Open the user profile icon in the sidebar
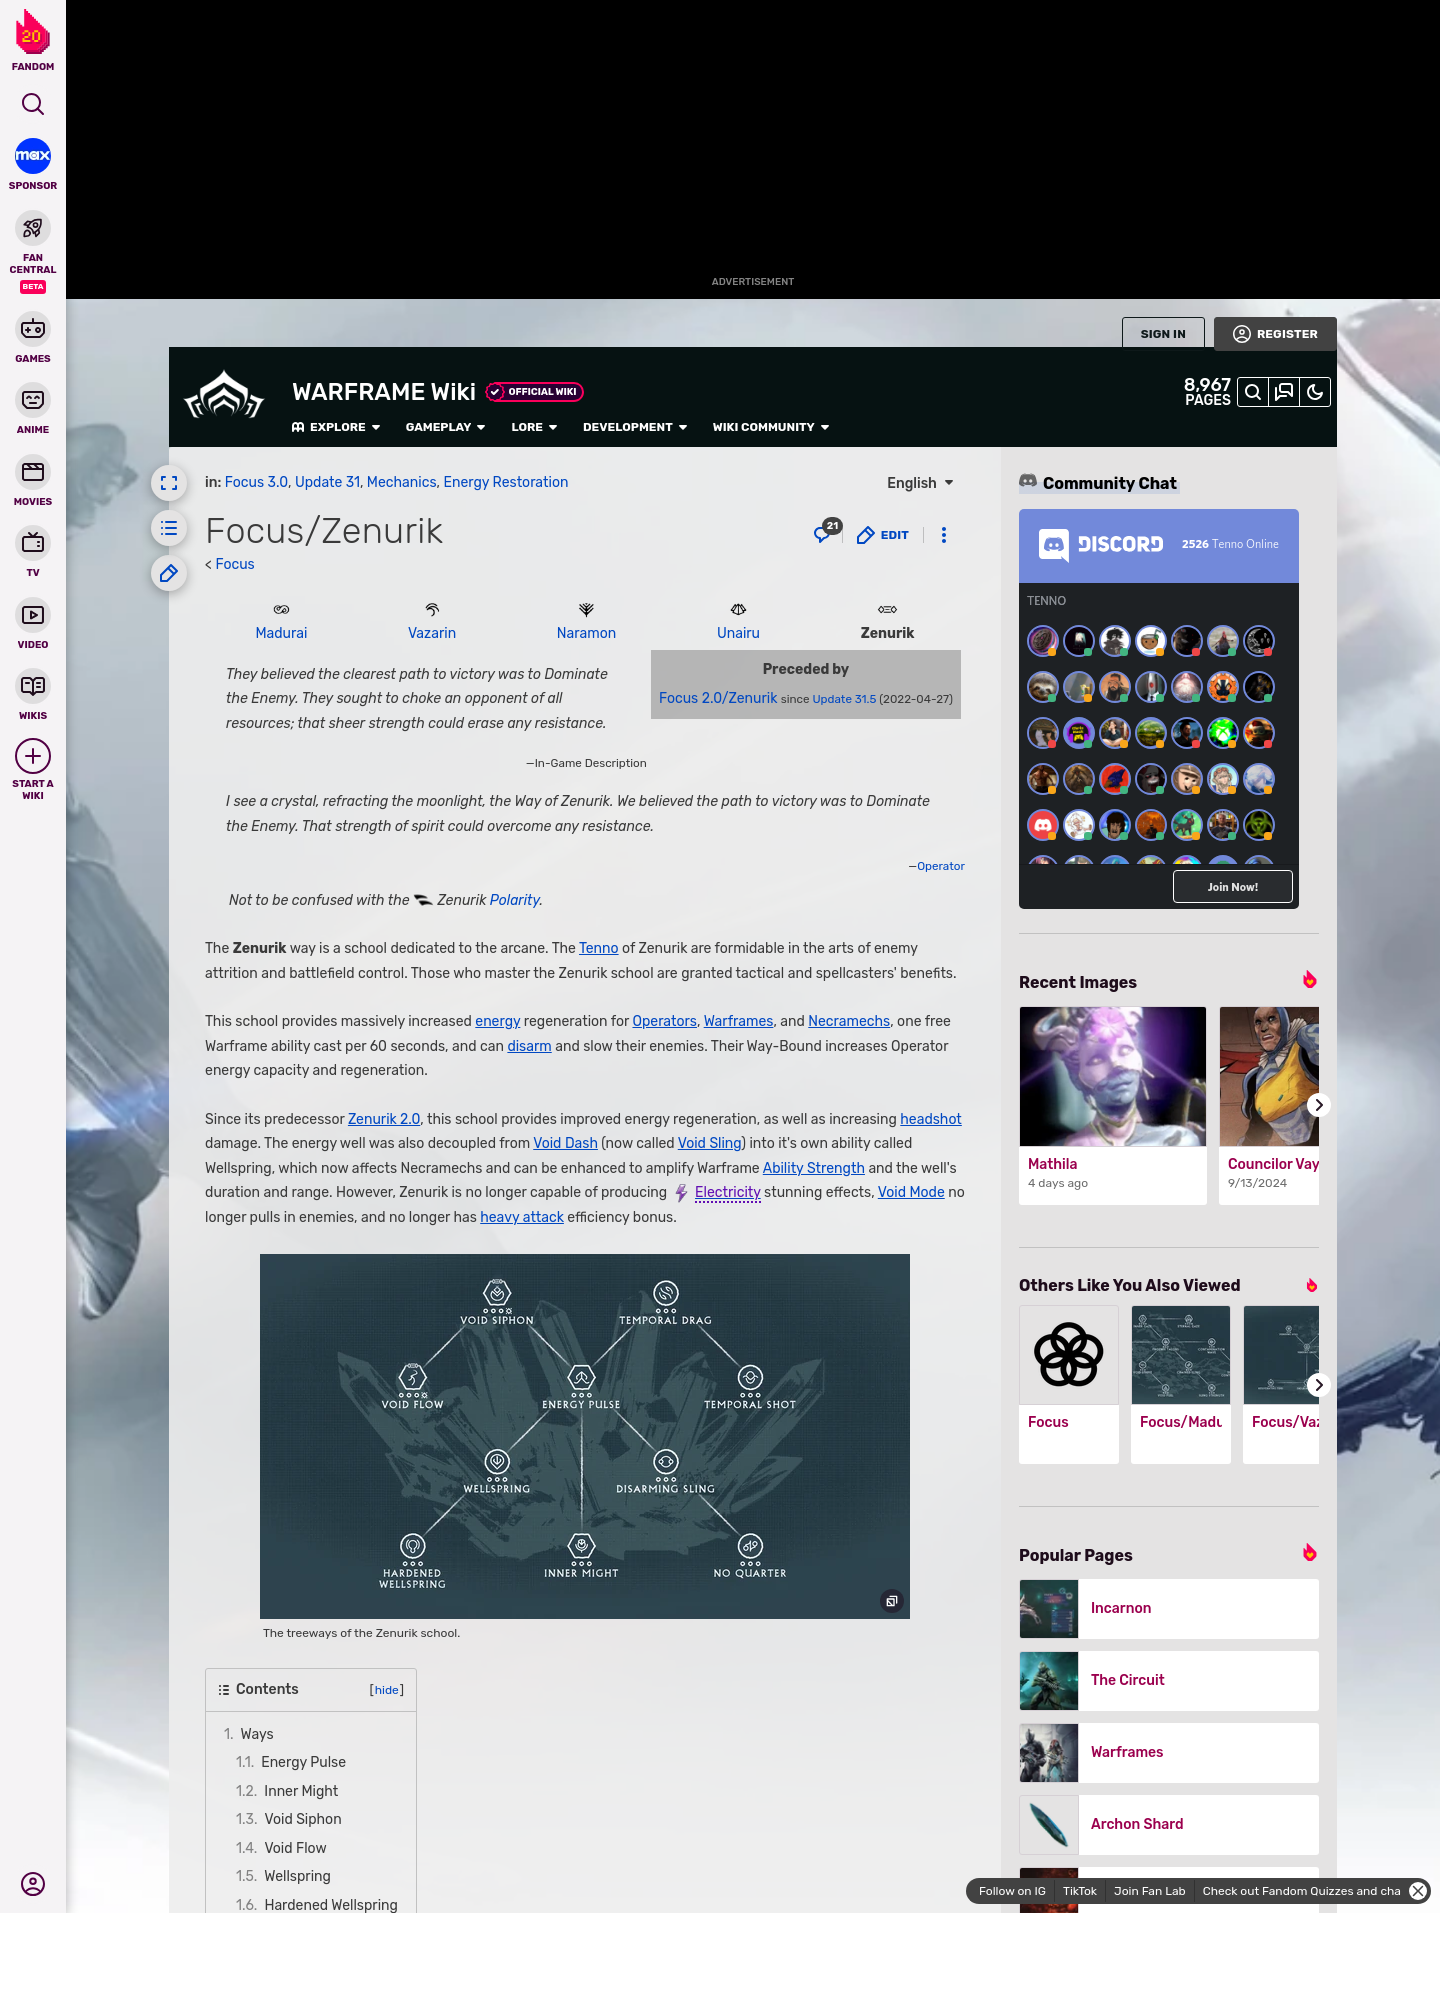 coord(33,1884)
